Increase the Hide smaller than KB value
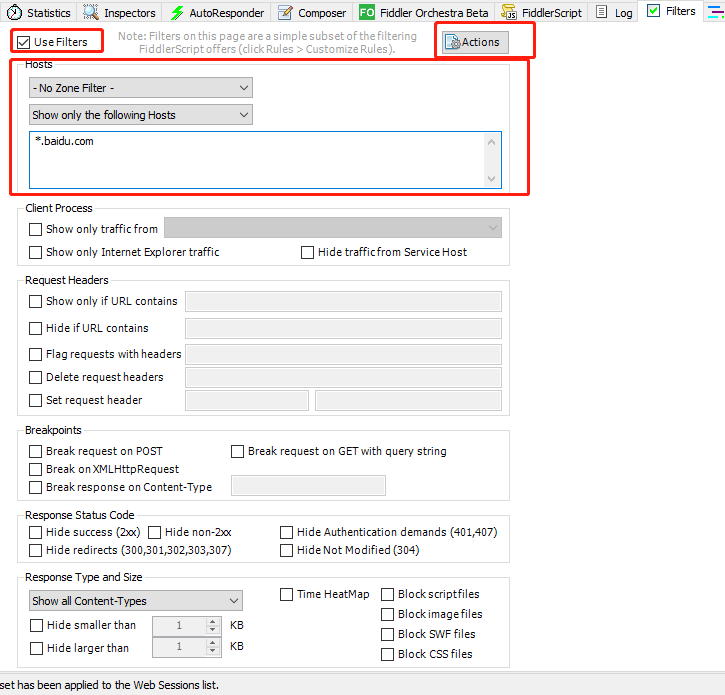The width and height of the screenshot is (725, 695). tap(211, 621)
